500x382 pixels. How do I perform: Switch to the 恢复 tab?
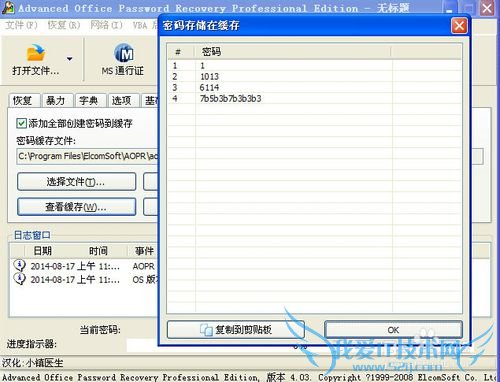(x=23, y=100)
